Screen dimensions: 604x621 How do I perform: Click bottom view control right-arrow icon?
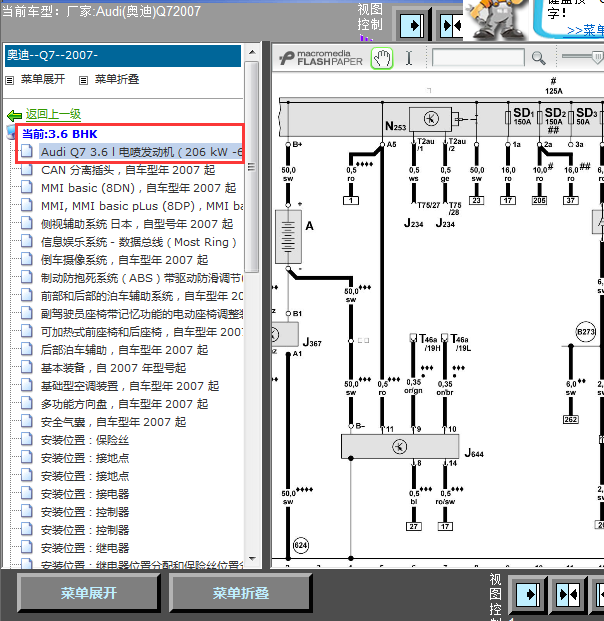pyautogui.click(x=528, y=594)
